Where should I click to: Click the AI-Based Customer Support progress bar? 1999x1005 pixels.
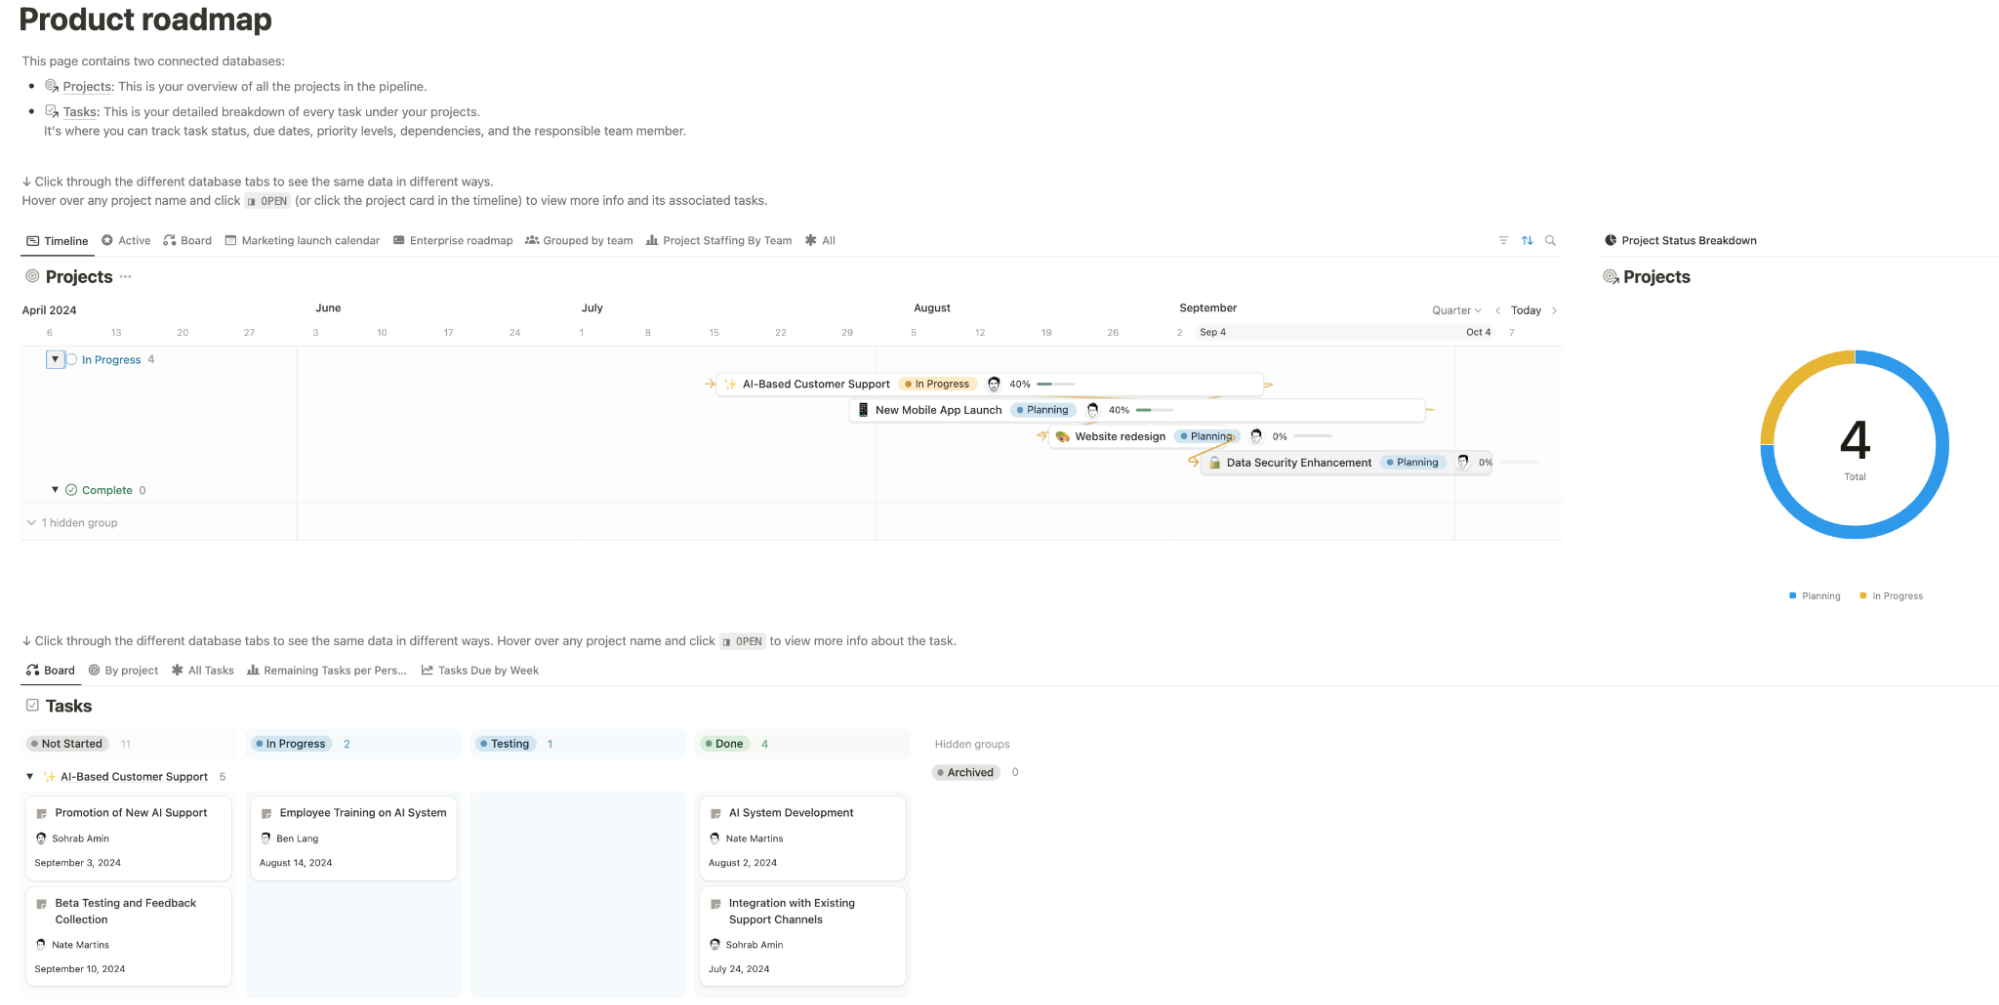point(1056,384)
